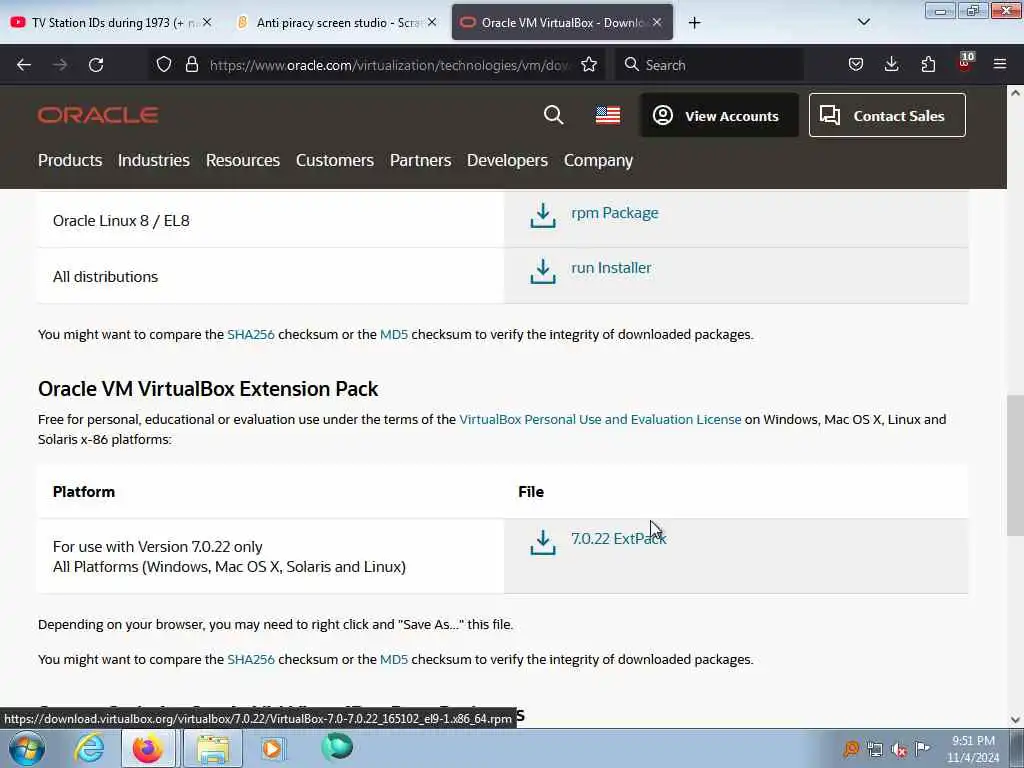The width and height of the screenshot is (1024, 768).
Task: Click download icon beside 7.0.22 ExtPack
Action: [543, 542]
